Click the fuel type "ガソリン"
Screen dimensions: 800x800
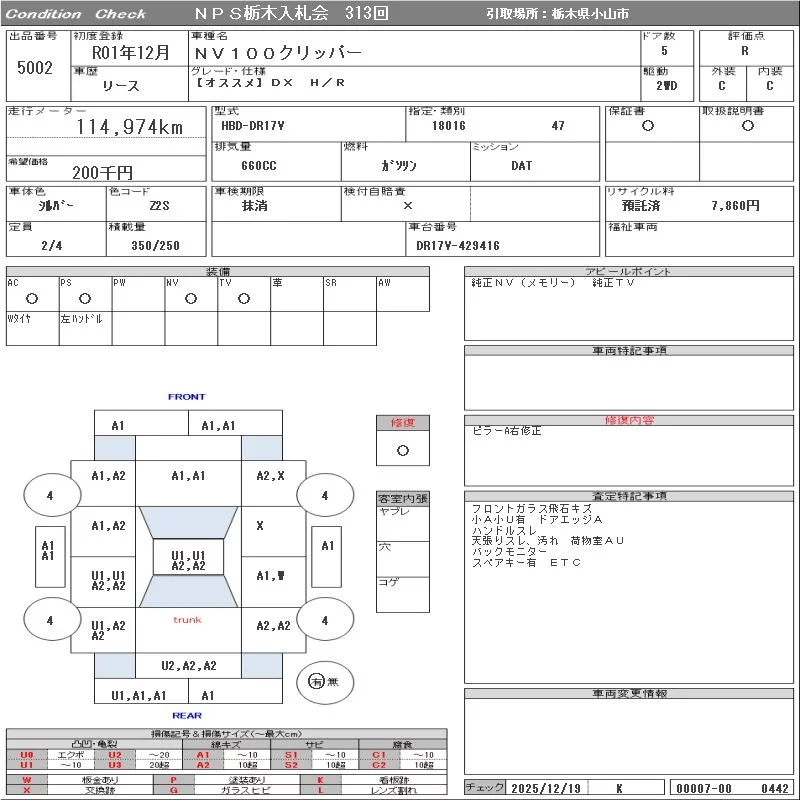coord(399,166)
